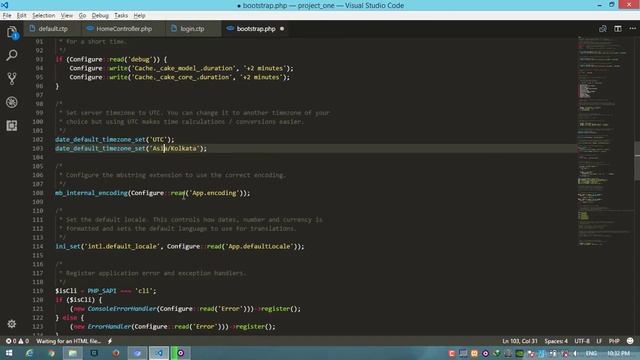Switch to the default.ctp tab
This screenshot has height=360, width=640.
[x=53, y=29]
